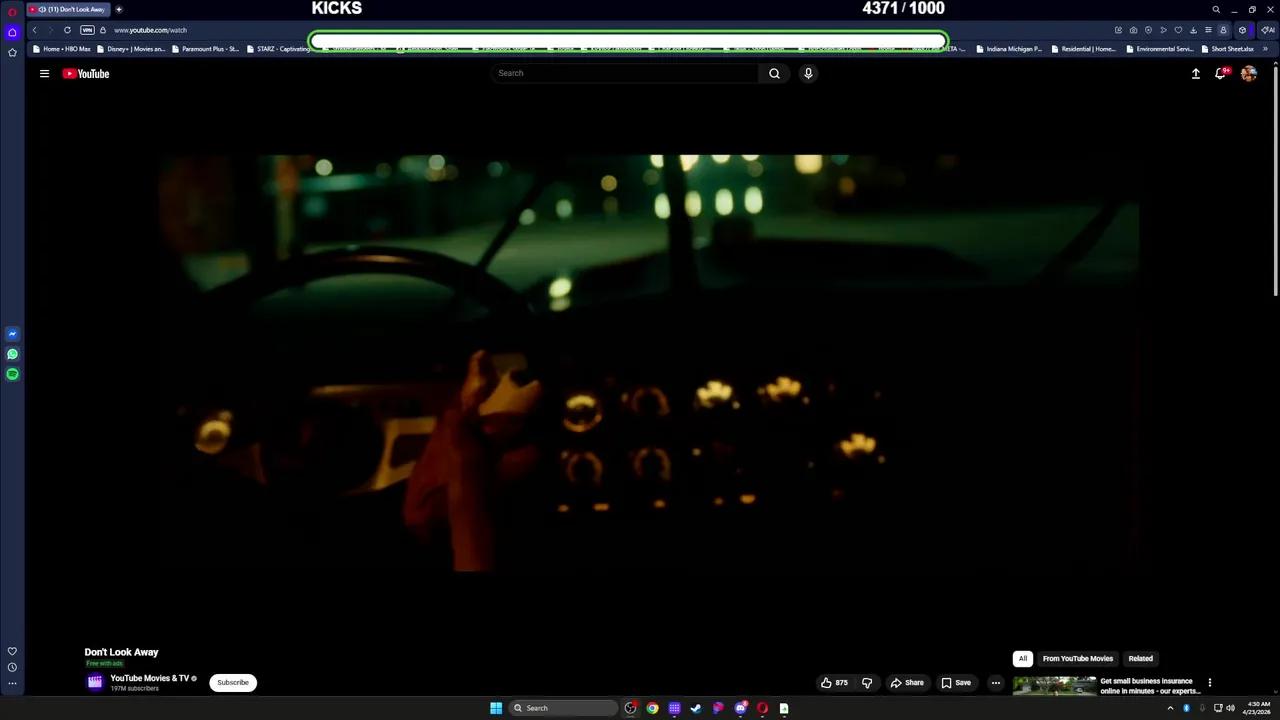1280x720 pixels.
Task: Subscribe to YouTube Movies & TV
Action: pyautogui.click(x=233, y=683)
